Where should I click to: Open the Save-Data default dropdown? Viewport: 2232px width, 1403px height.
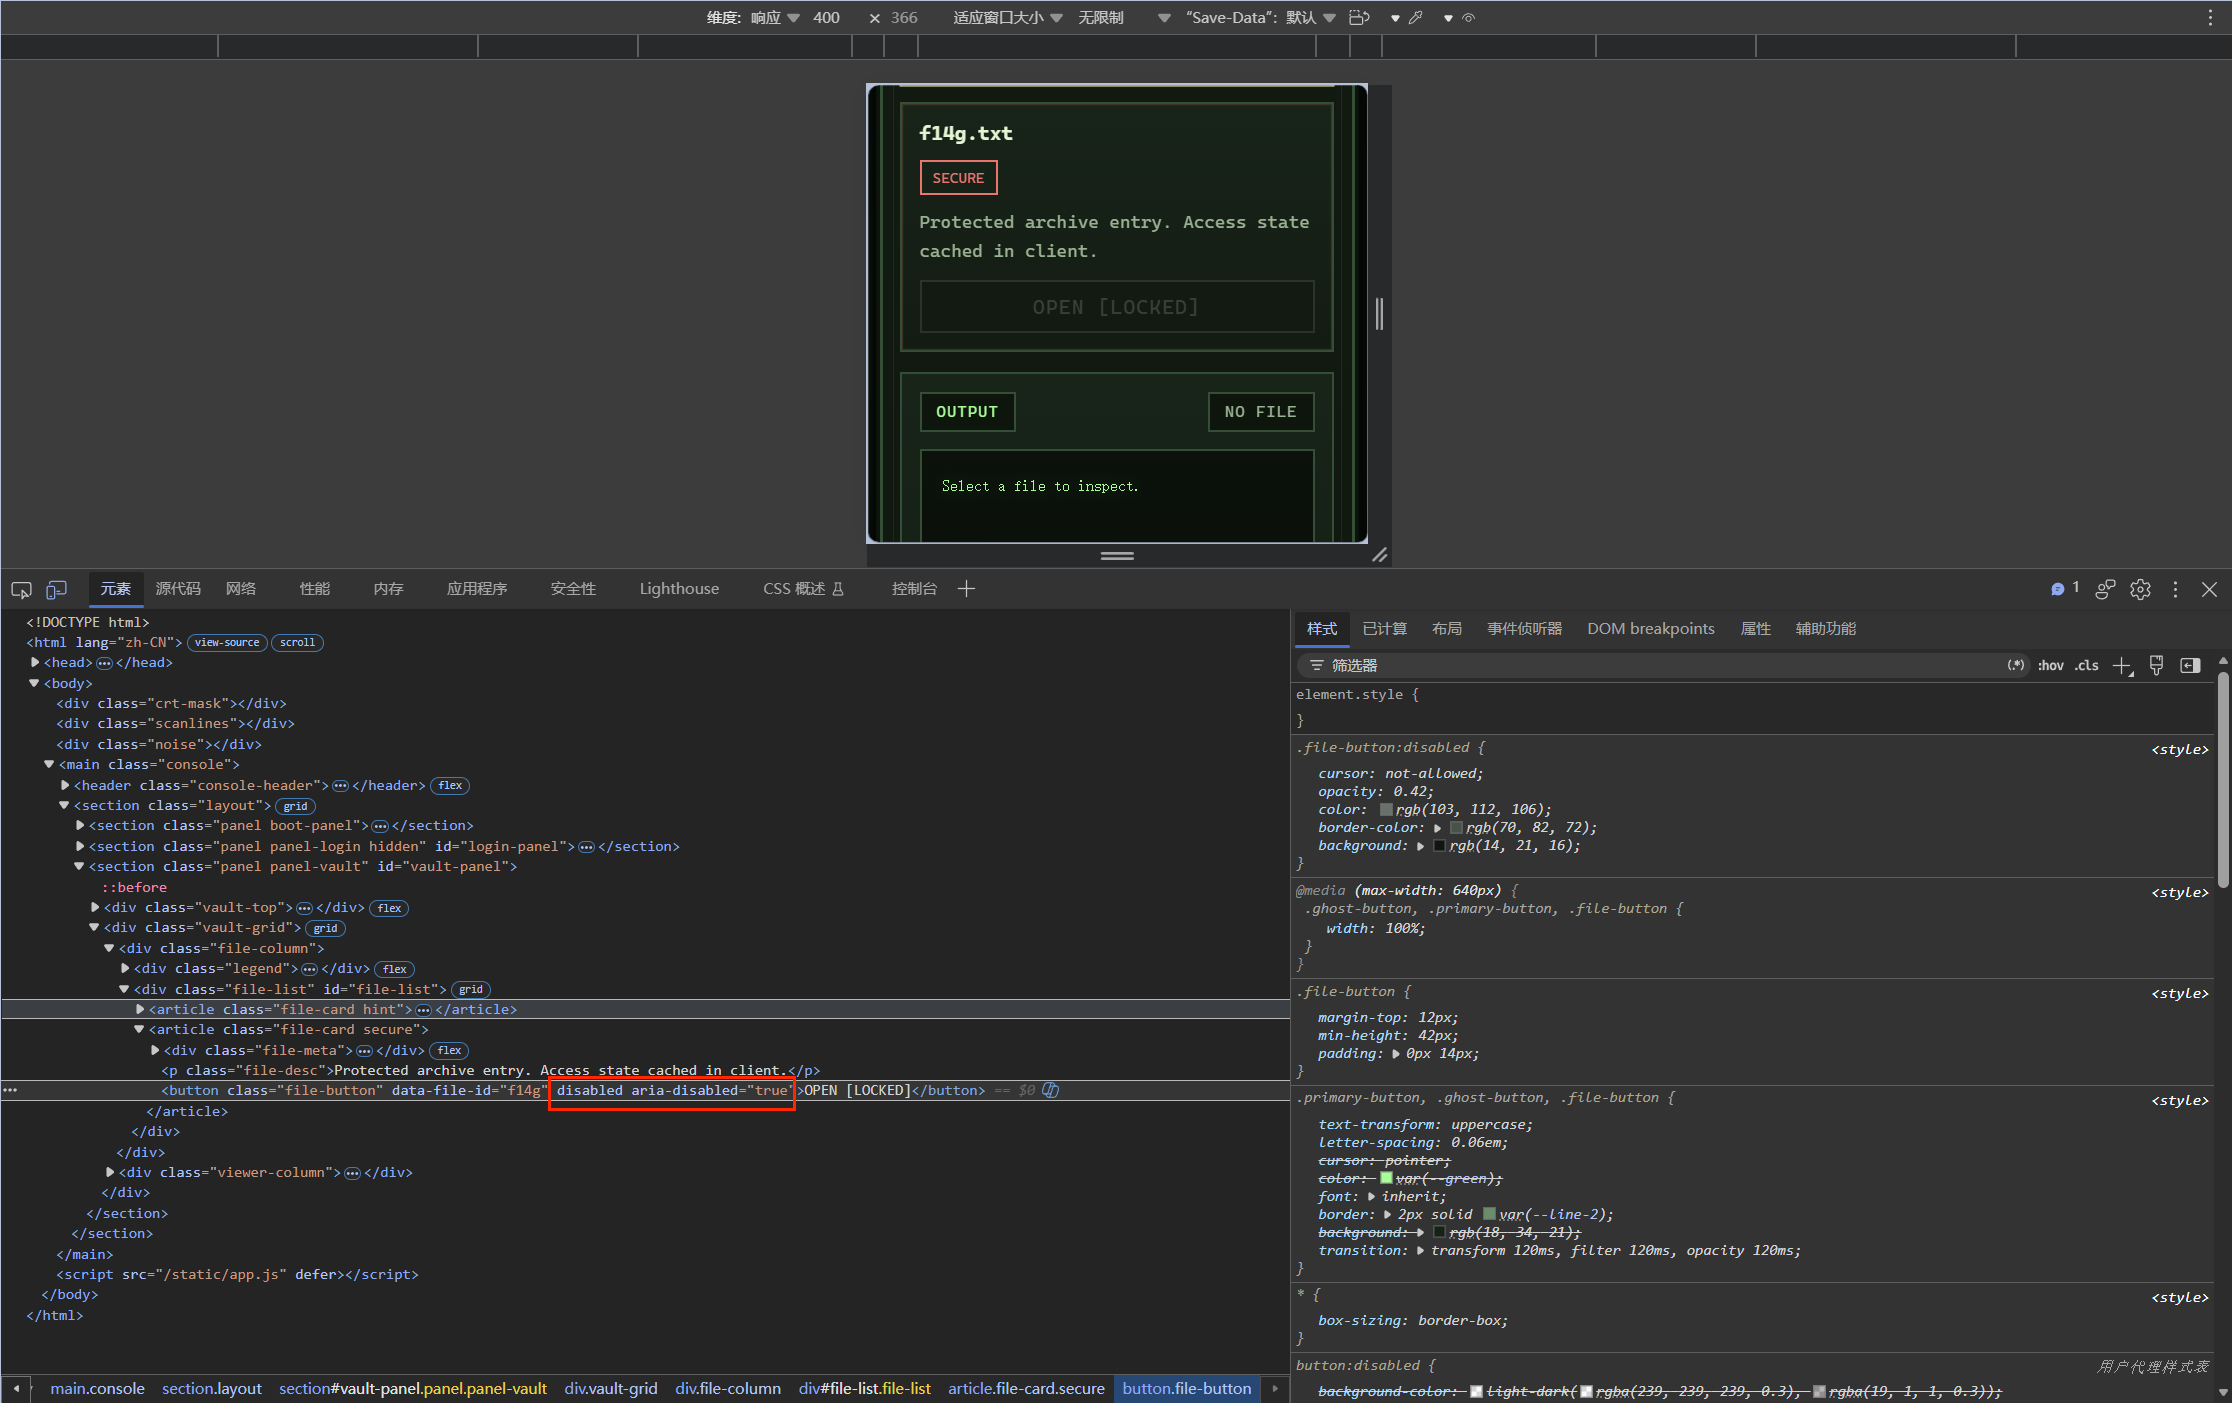coord(1260,17)
